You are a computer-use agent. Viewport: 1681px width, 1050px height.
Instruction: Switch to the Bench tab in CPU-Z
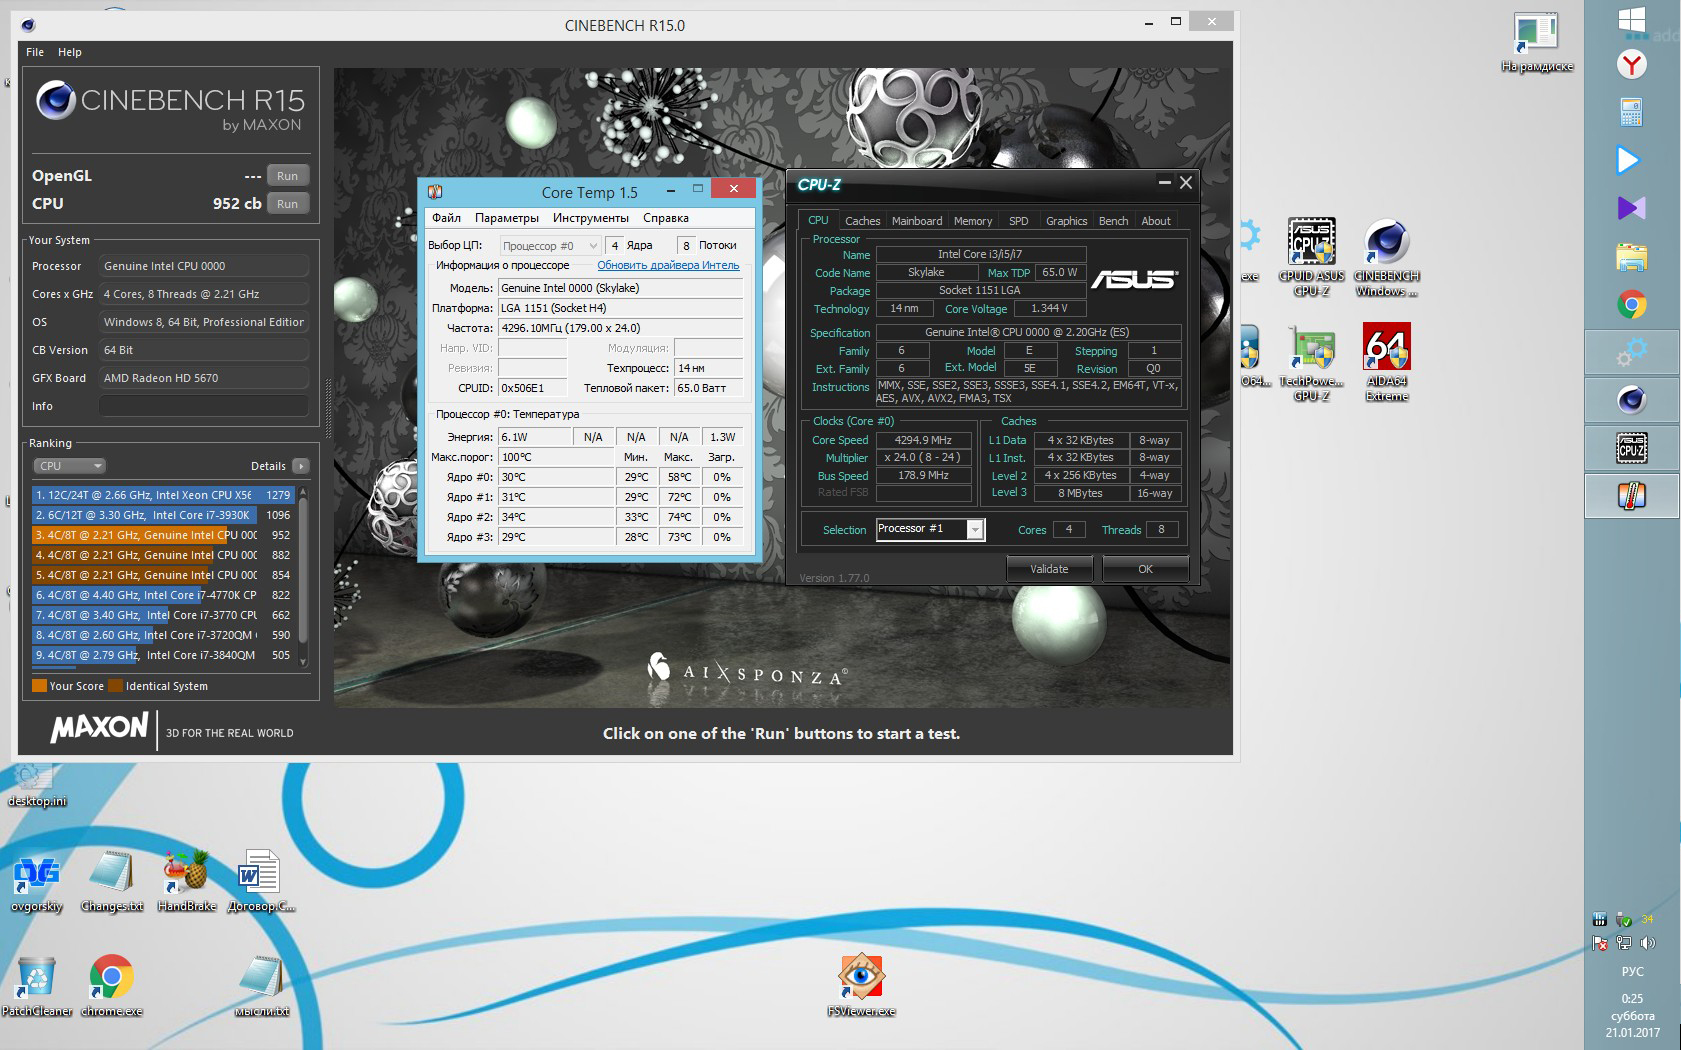1114,221
